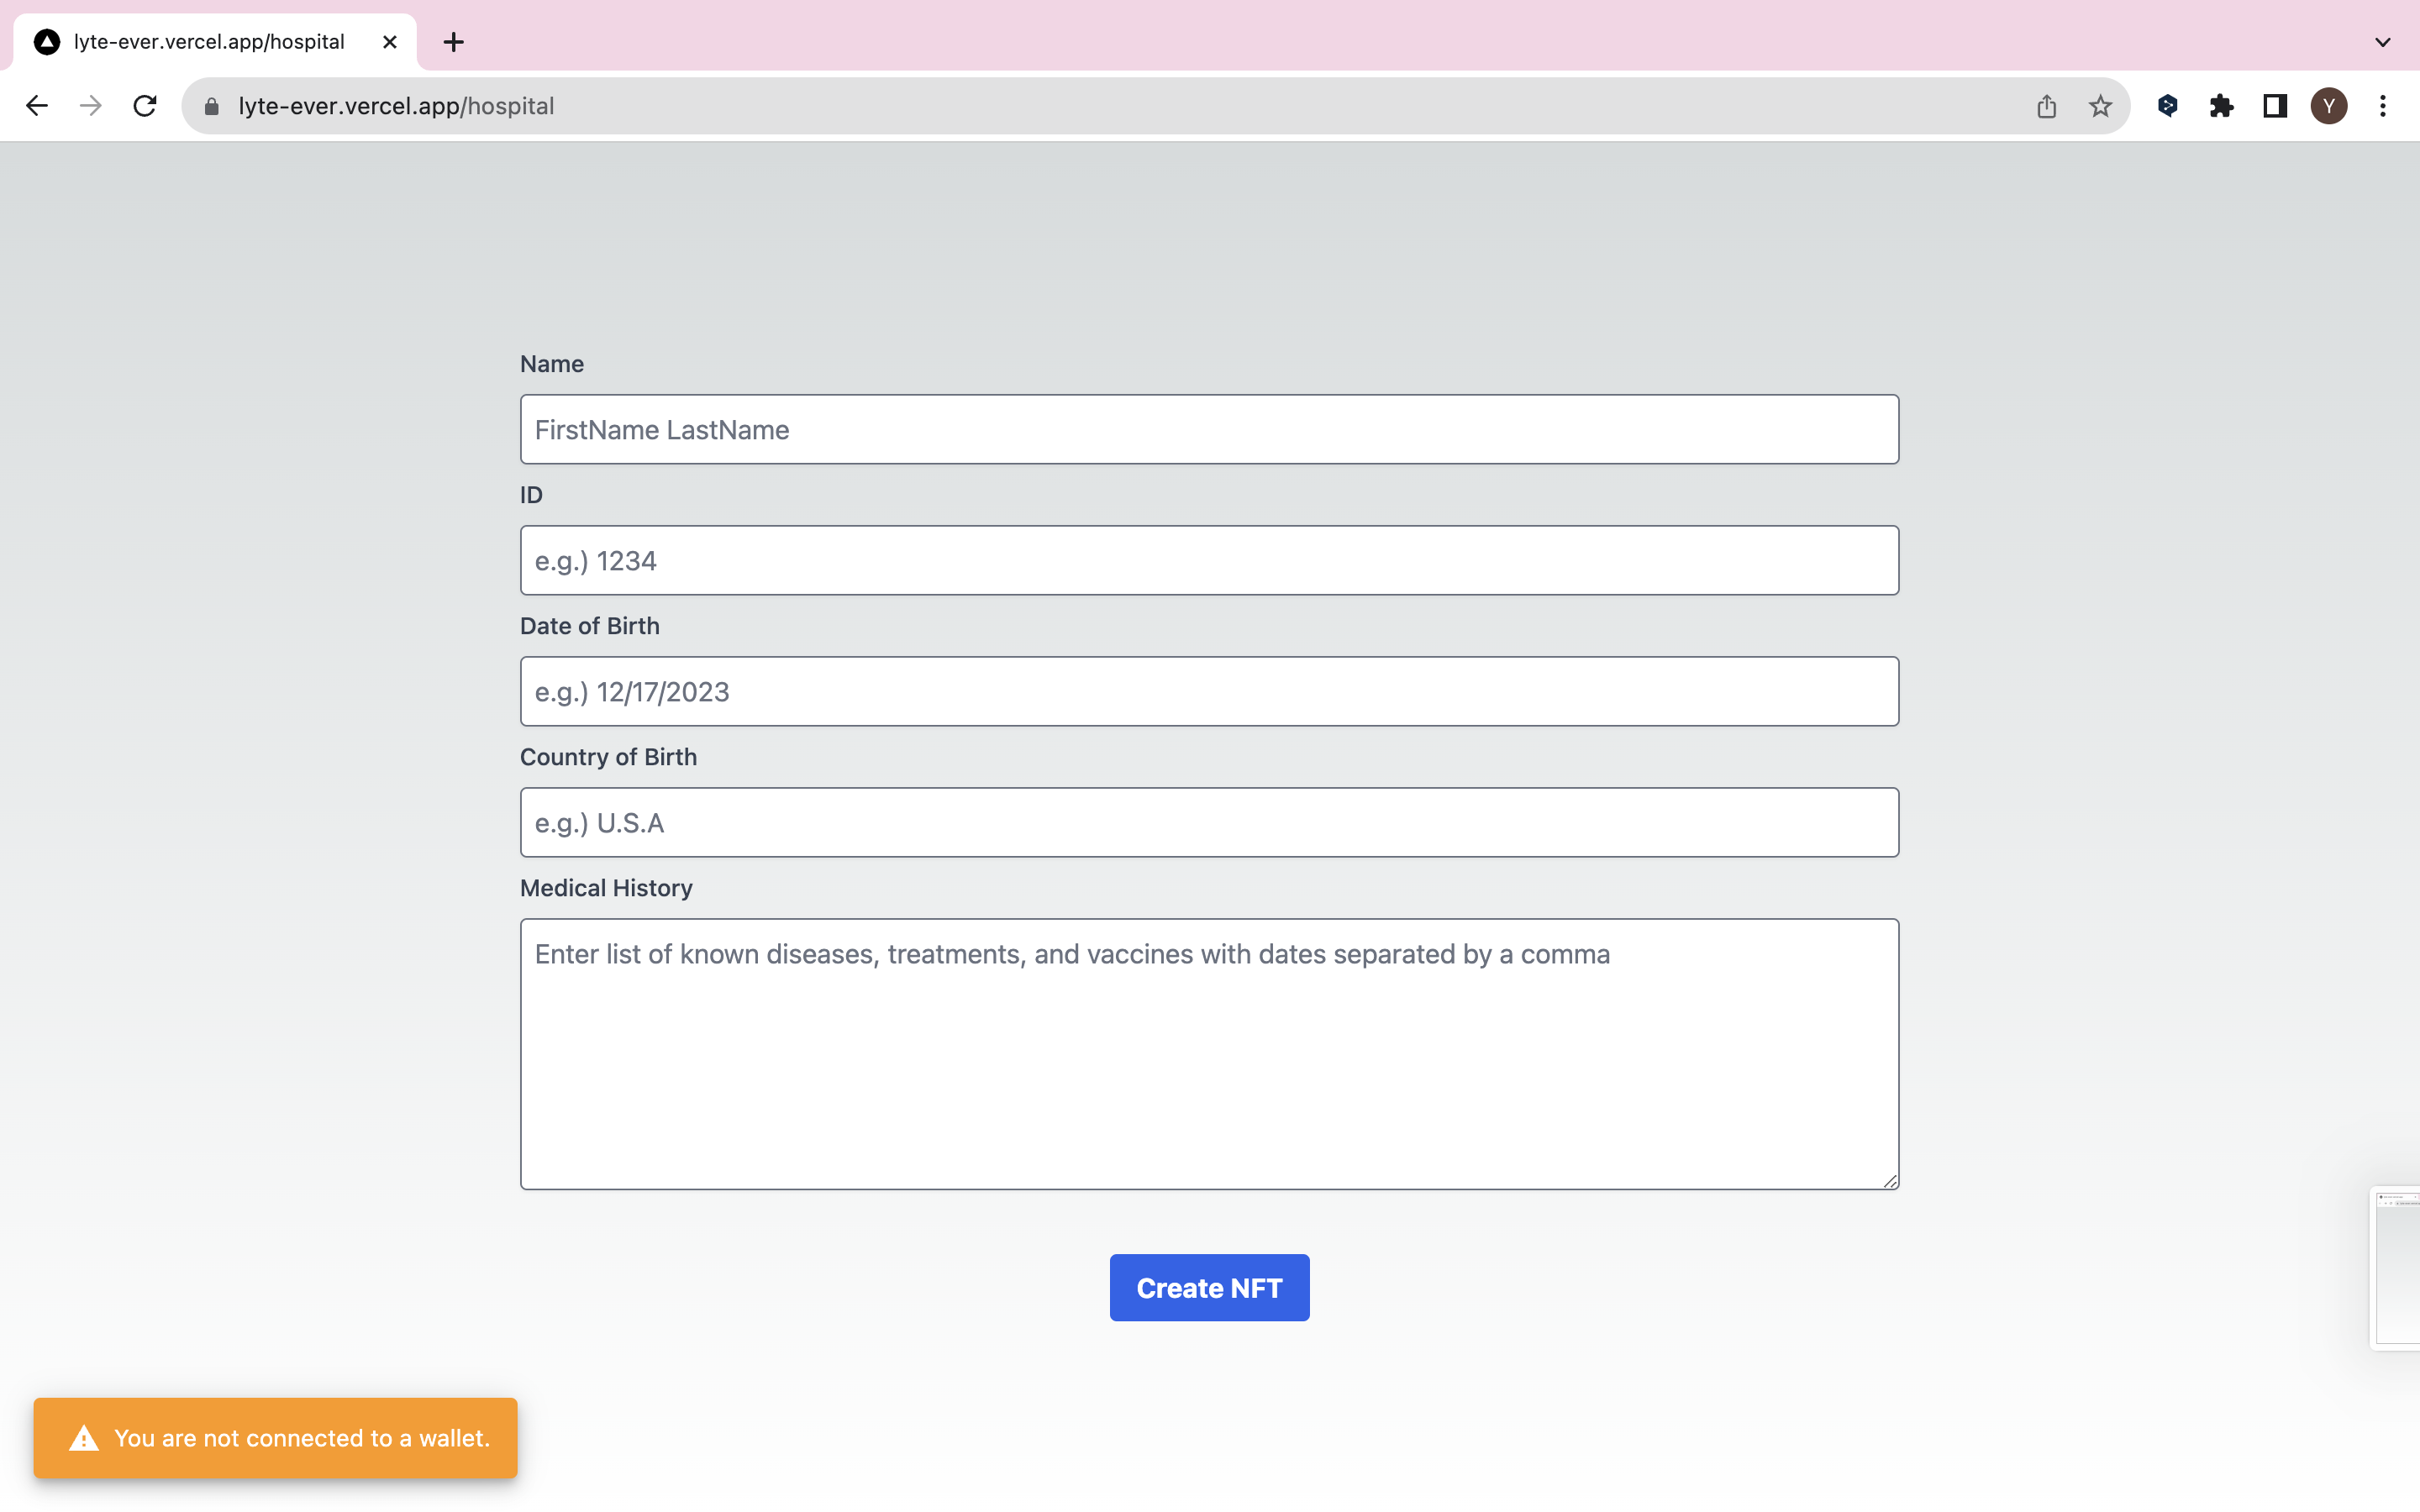
Task: Close the lyte-ever hospital tab
Action: pos(390,42)
